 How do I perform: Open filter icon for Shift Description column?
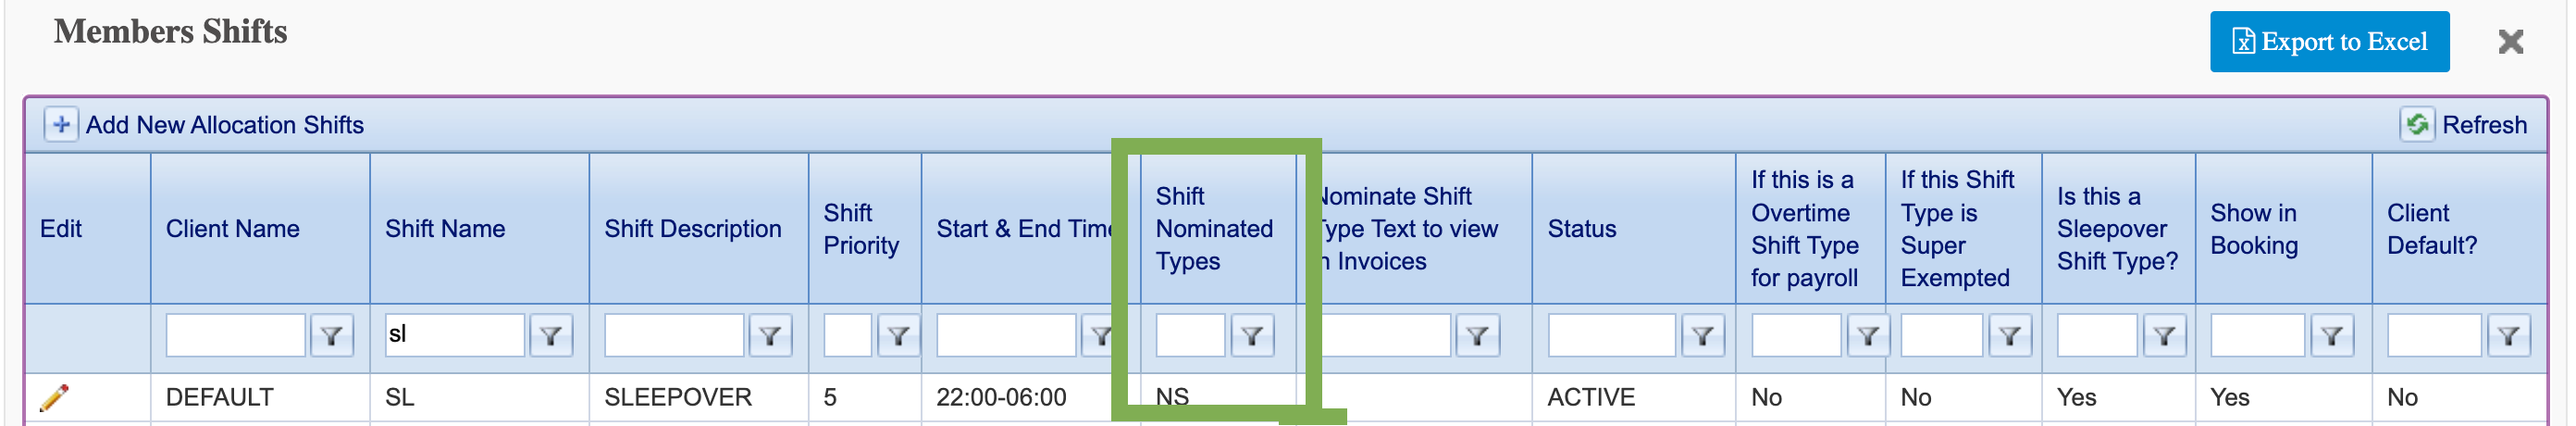(770, 336)
